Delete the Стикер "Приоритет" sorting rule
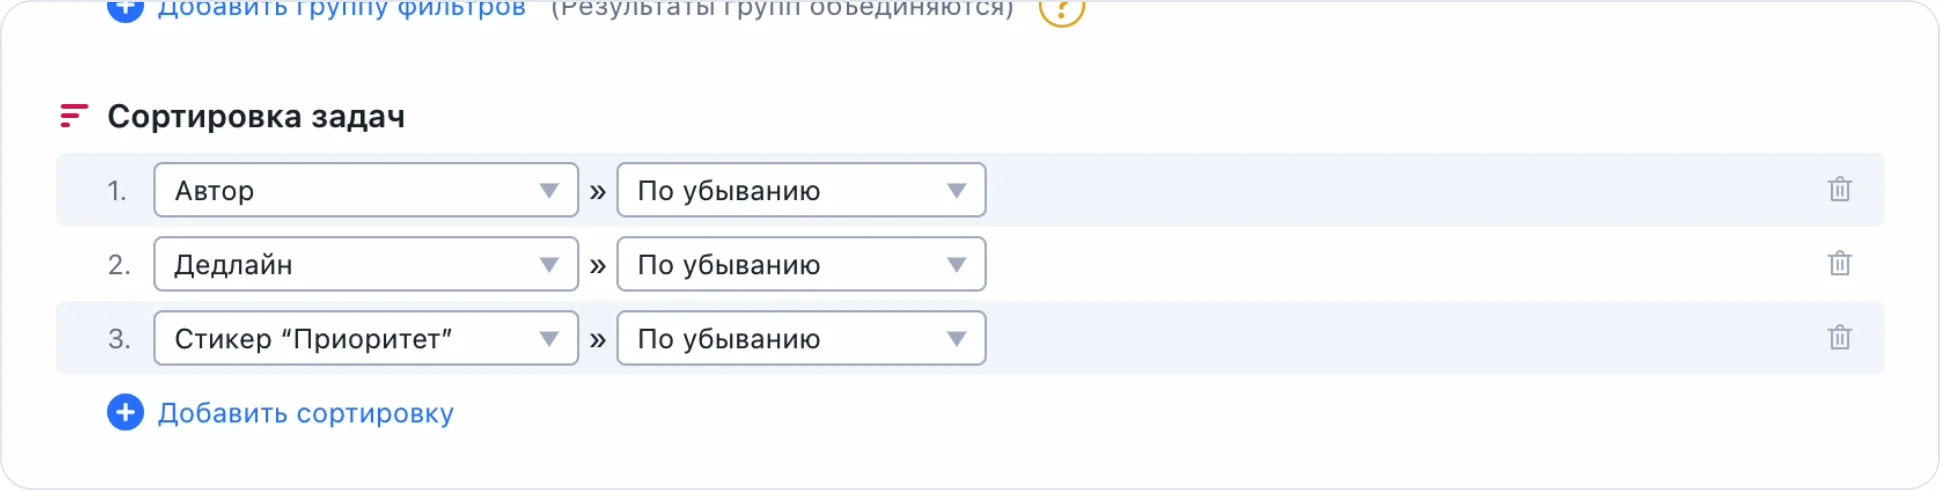Viewport: 1940px width, 490px height. point(1839,338)
